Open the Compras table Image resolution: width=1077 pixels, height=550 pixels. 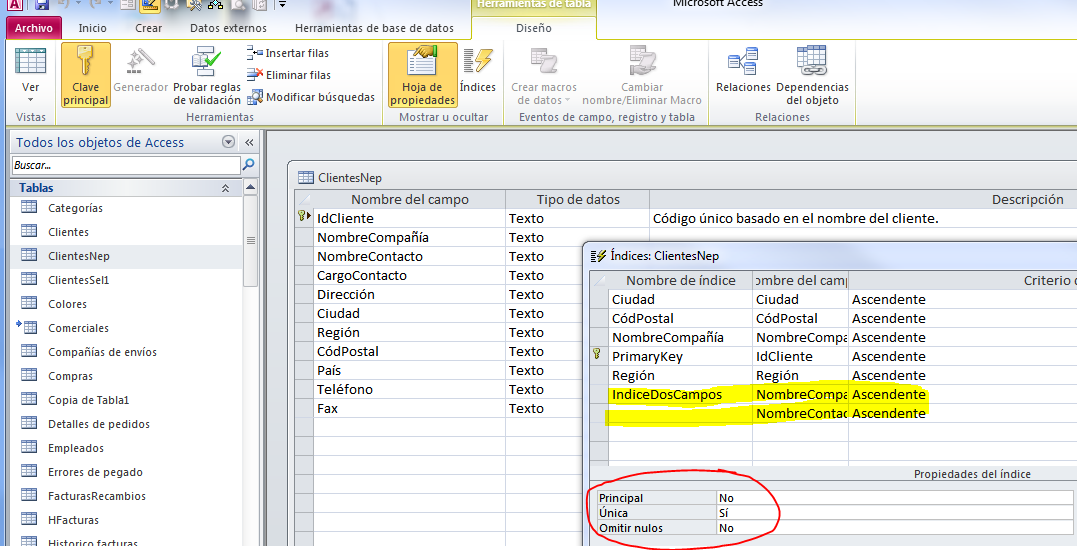(70, 376)
